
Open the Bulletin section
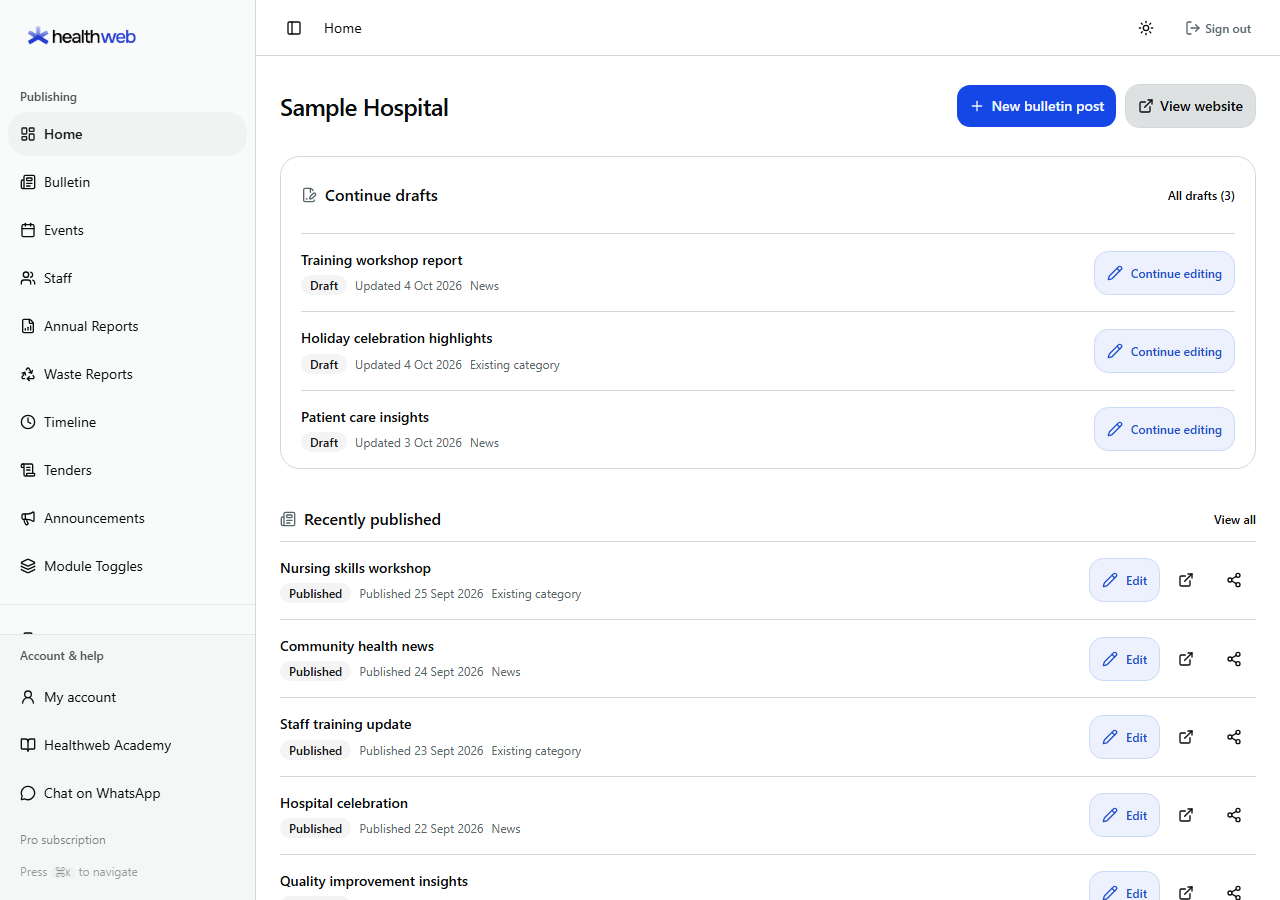127,182
